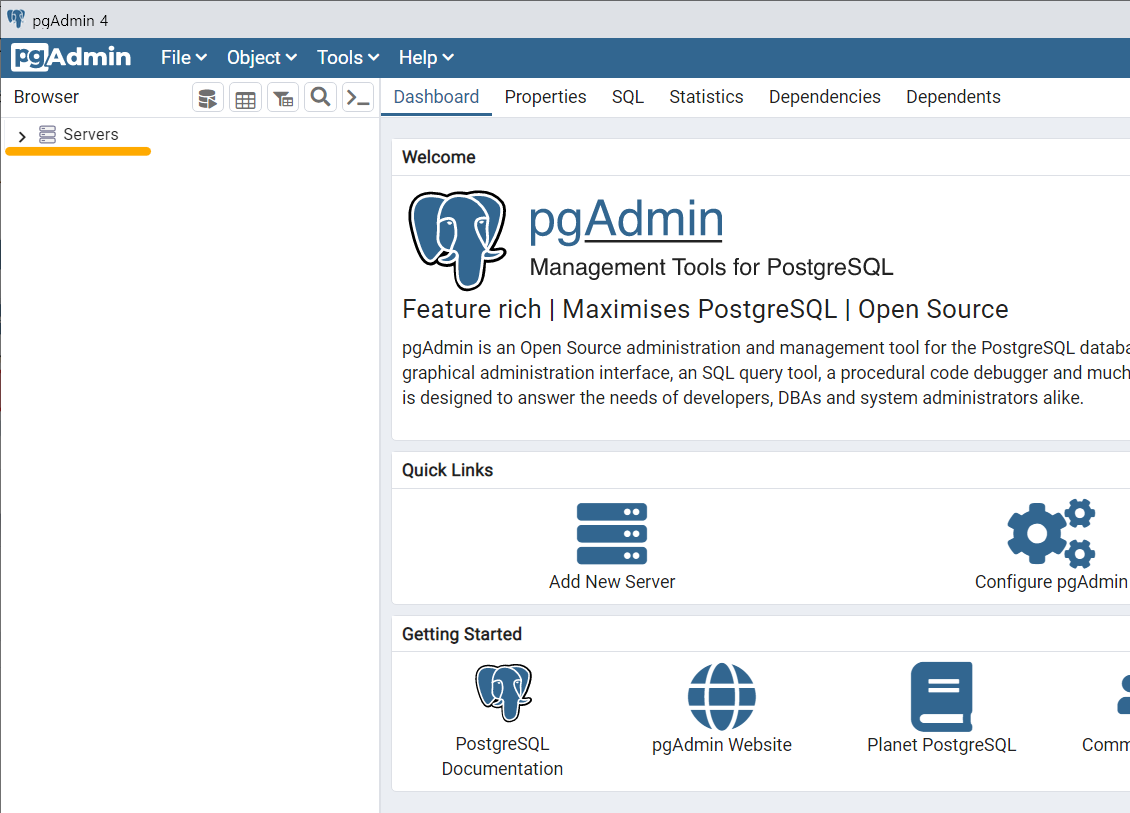Switch to the Statistics tab
Viewport: 1130px width, 813px height.
706,97
